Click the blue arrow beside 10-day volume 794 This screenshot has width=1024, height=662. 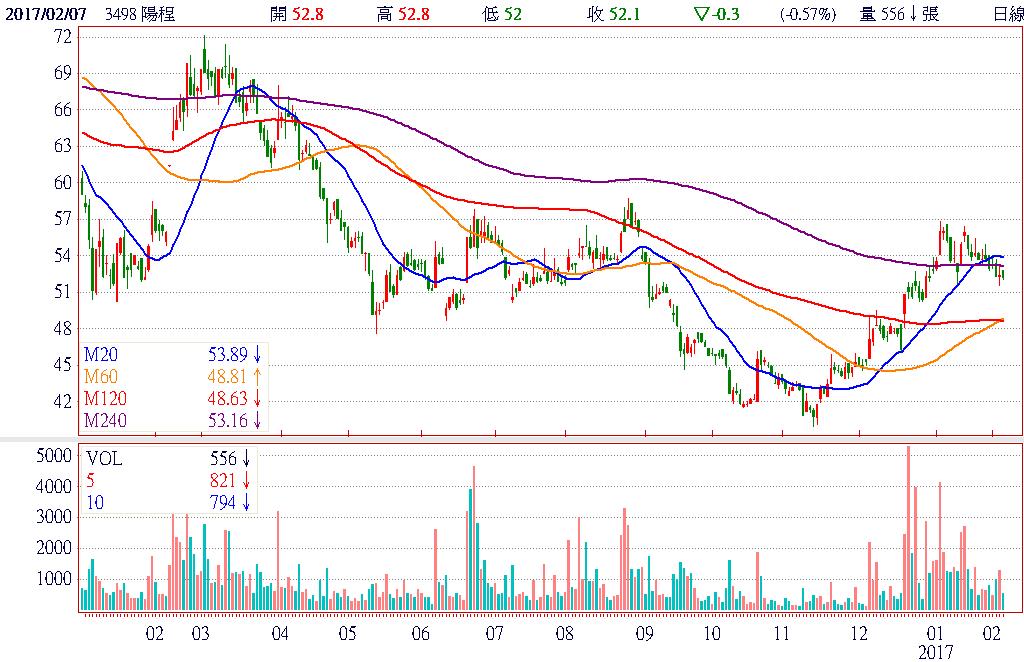pos(246,503)
